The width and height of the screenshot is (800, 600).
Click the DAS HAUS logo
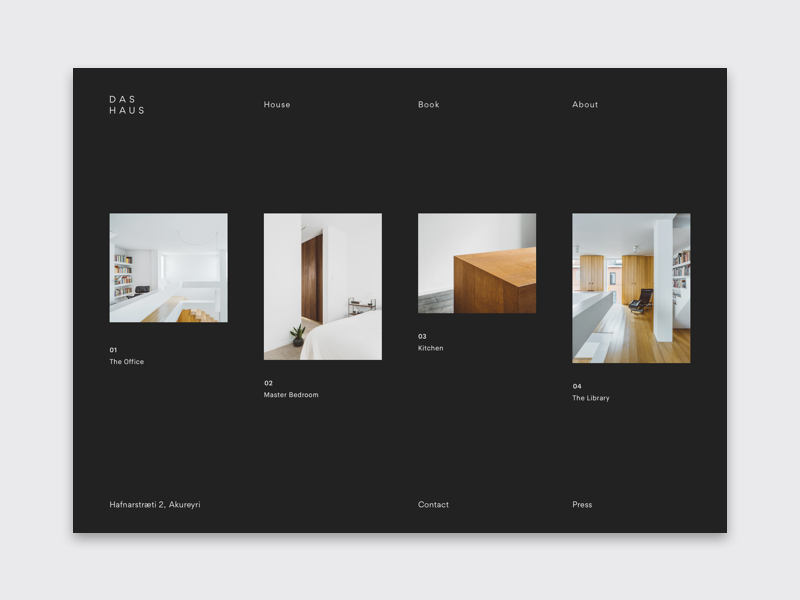127,105
